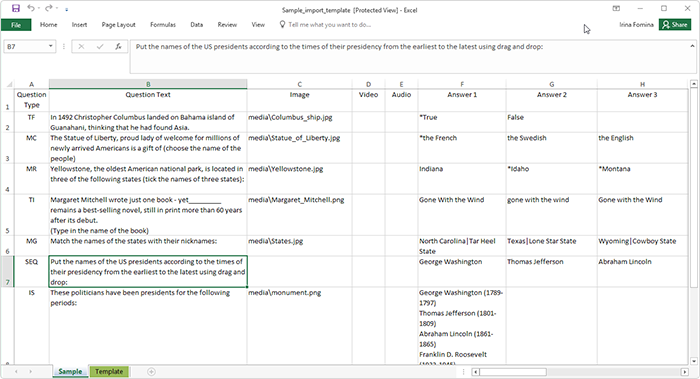Open the Data tab
Image resolution: width=700 pixels, height=379 pixels.
click(197, 25)
